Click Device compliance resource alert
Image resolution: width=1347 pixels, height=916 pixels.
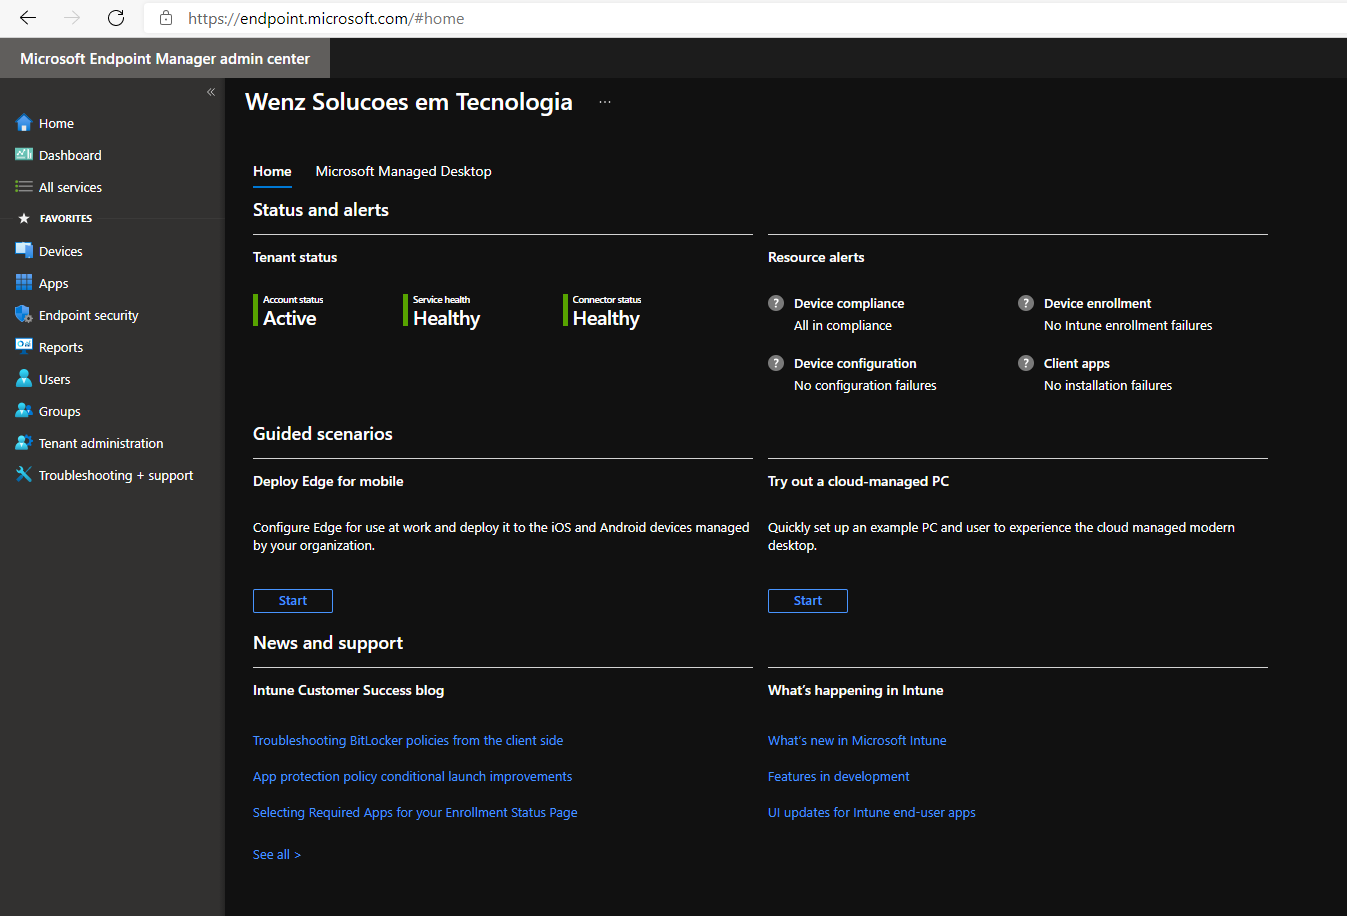849,303
